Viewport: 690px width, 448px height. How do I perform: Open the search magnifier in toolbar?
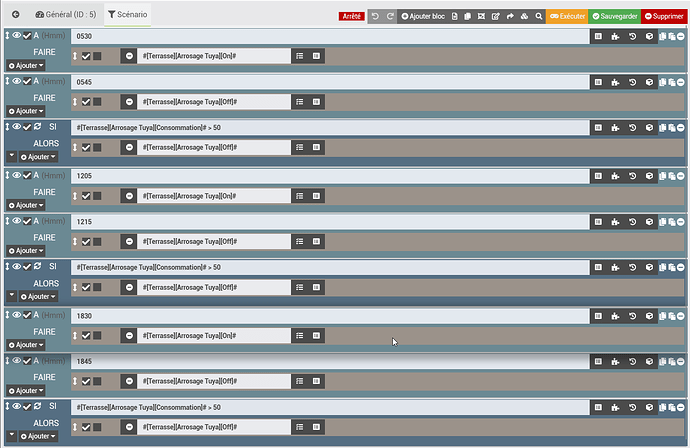[539, 16]
